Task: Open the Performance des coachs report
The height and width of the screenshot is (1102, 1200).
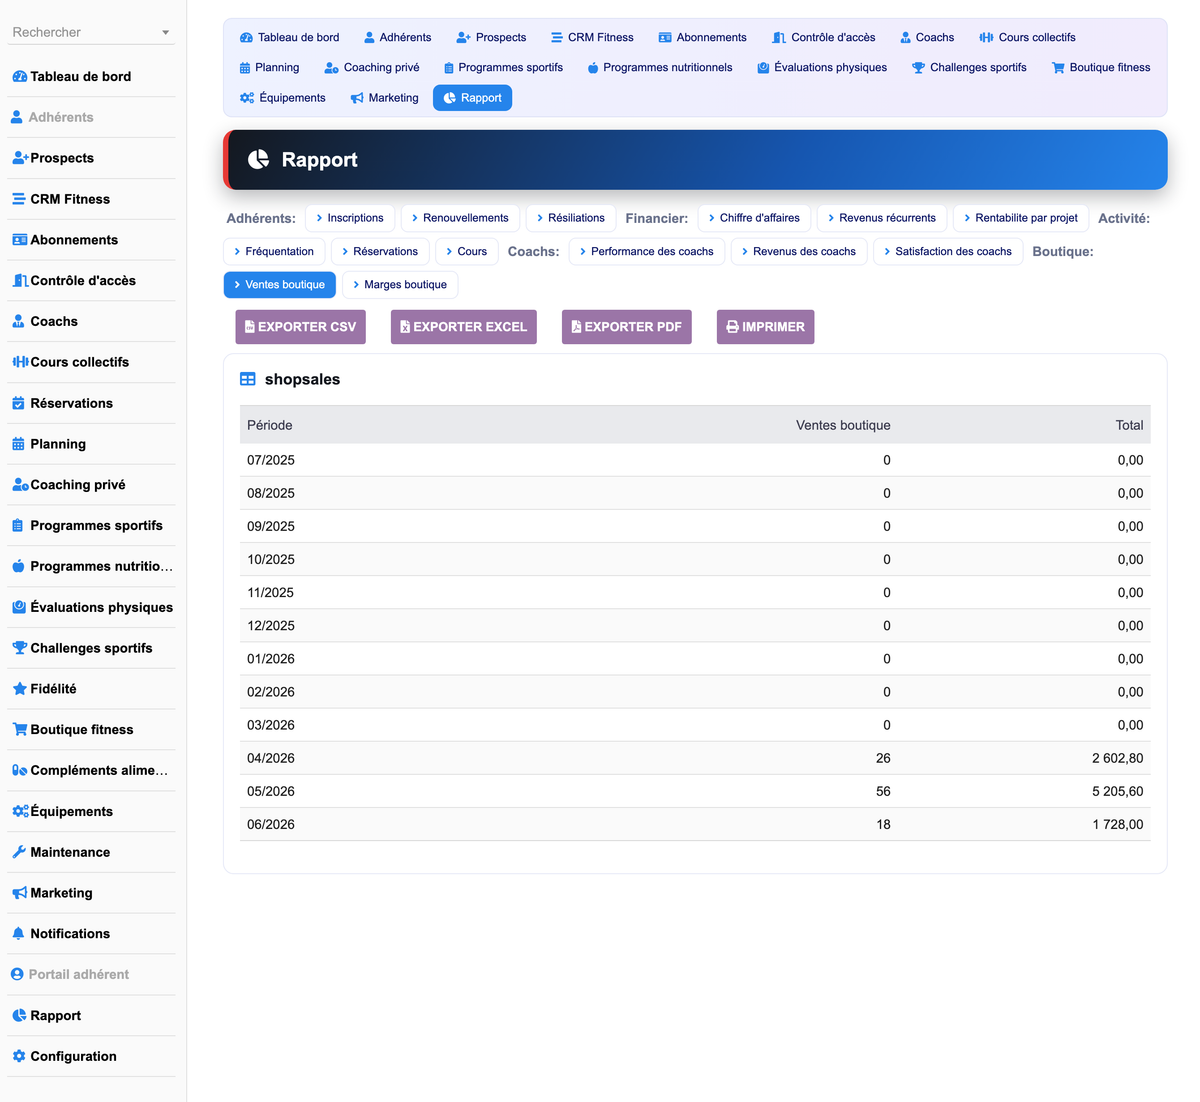Action: click(x=647, y=251)
